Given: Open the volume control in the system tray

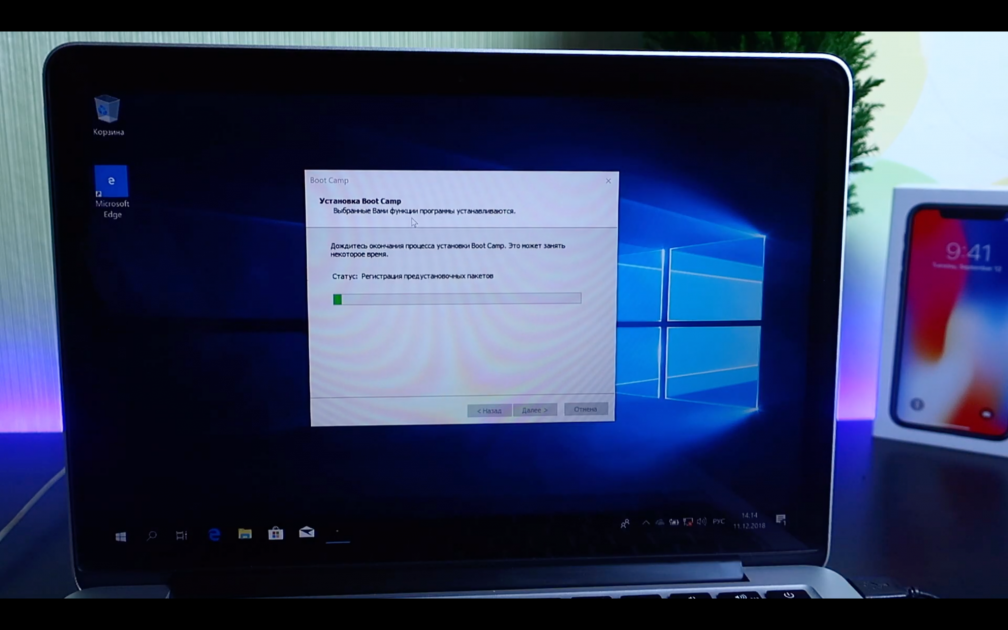Looking at the screenshot, I should (703, 522).
